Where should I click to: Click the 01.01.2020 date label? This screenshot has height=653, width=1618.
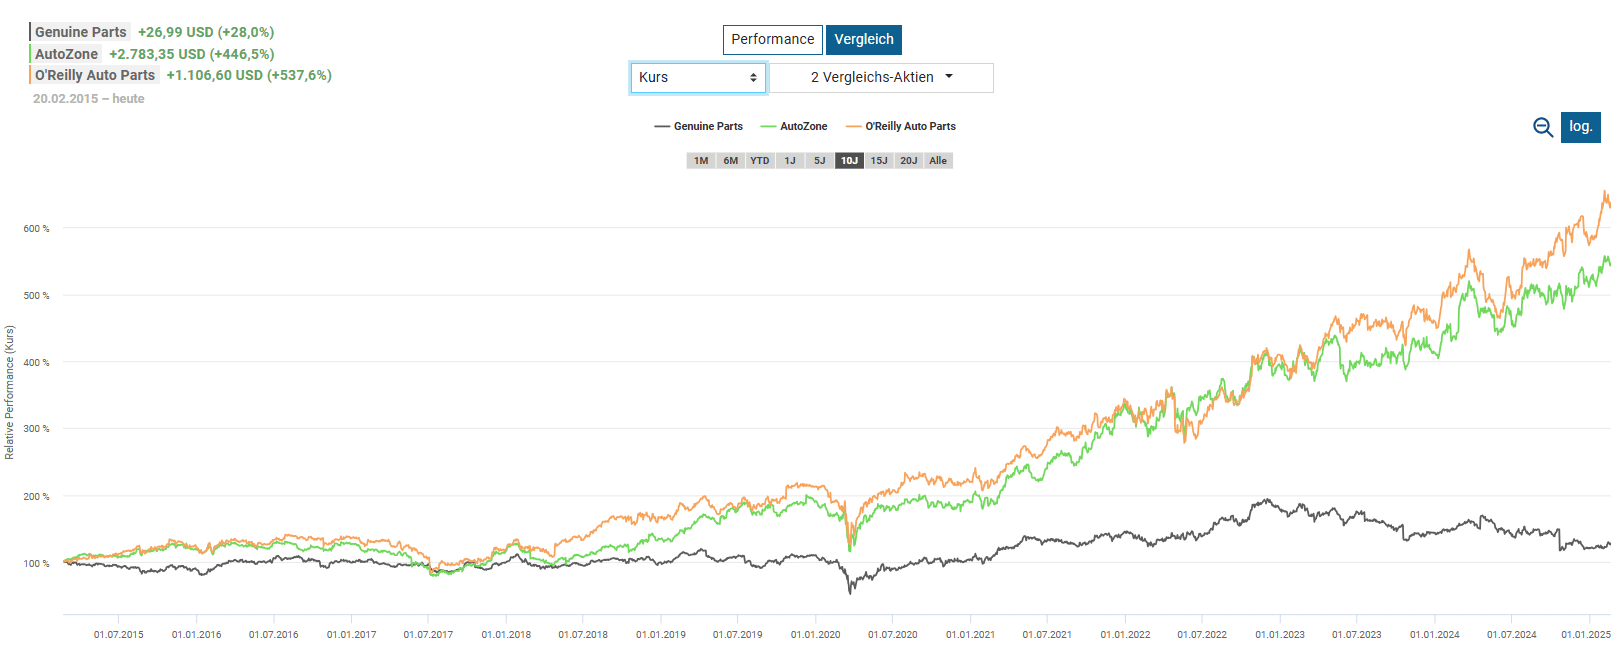(x=816, y=635)
